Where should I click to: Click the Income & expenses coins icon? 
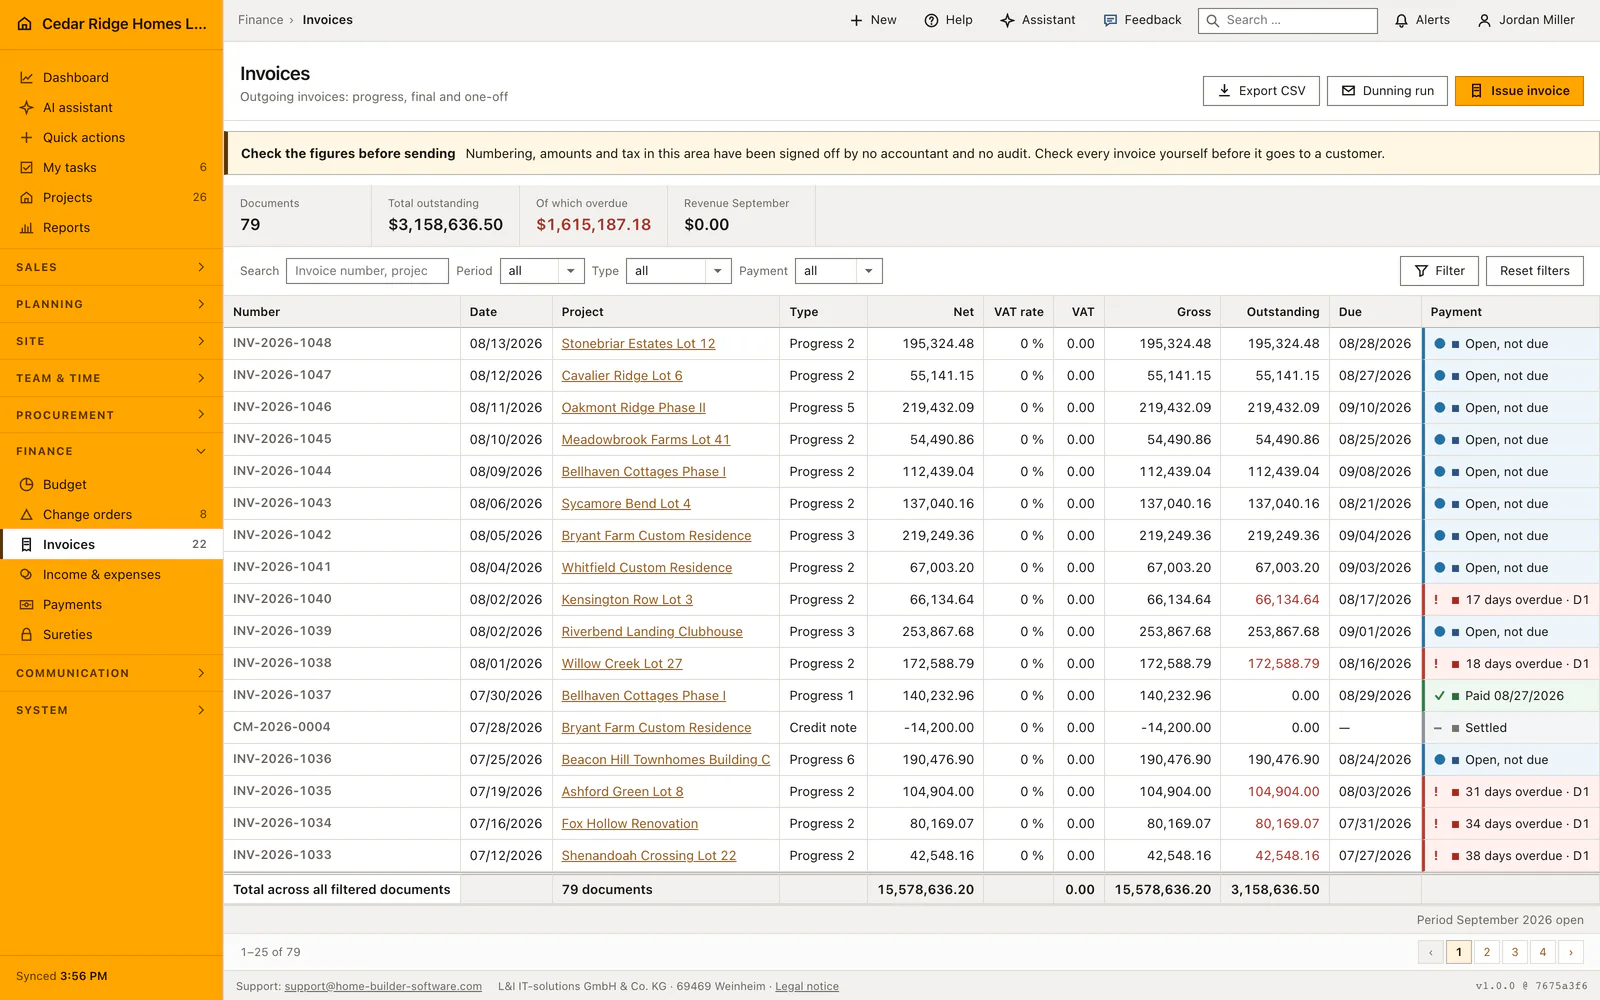pyautogui.click(x=27, y=575)
